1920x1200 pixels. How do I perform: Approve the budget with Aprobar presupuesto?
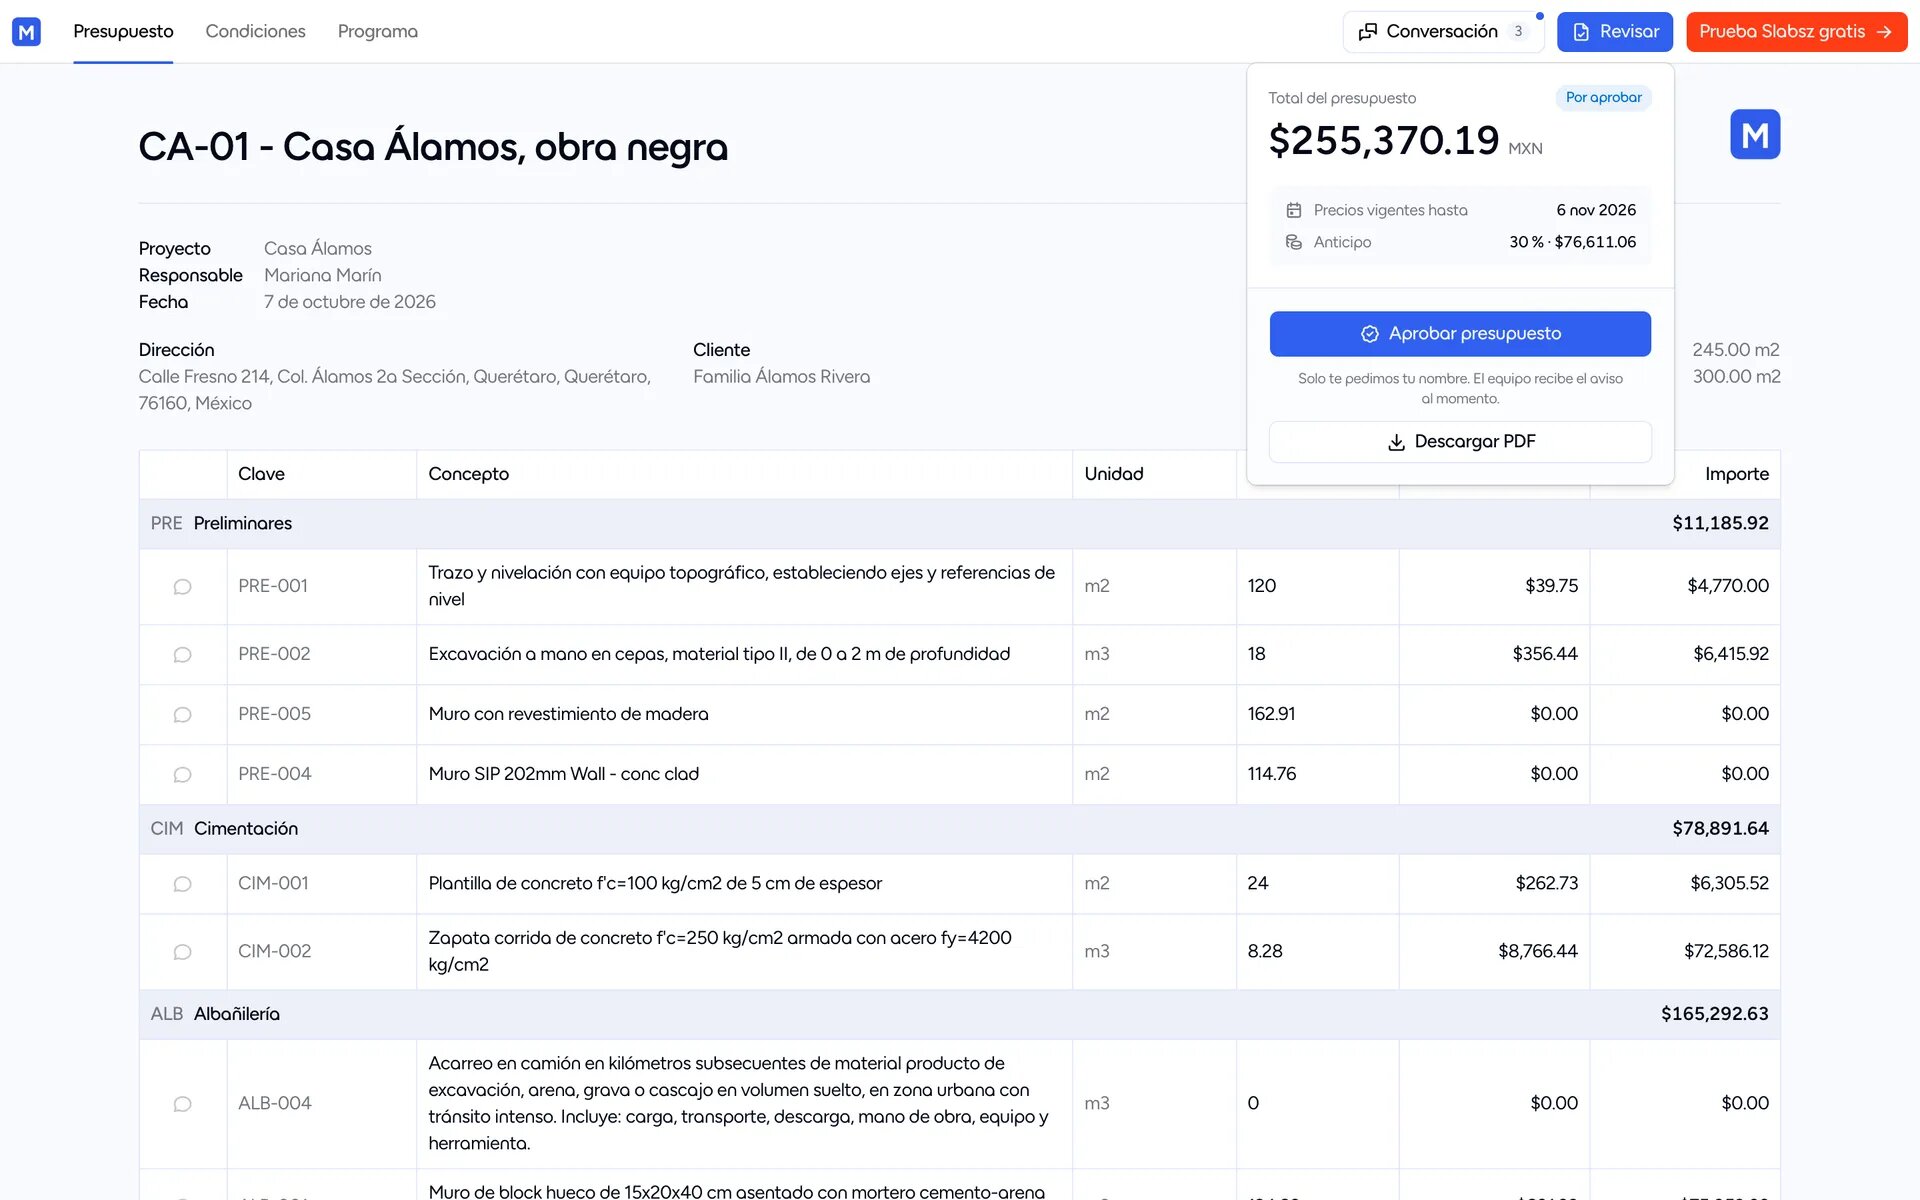pyautogui.click(x=1460, y=334)
